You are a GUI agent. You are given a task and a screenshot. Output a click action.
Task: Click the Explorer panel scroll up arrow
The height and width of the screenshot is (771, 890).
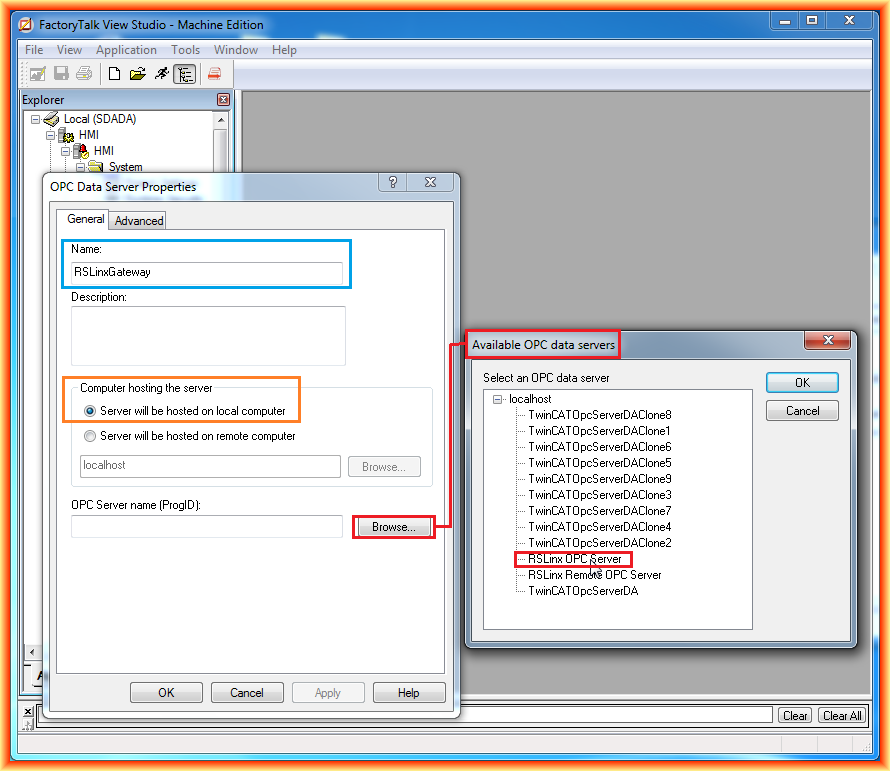(220, 119)
